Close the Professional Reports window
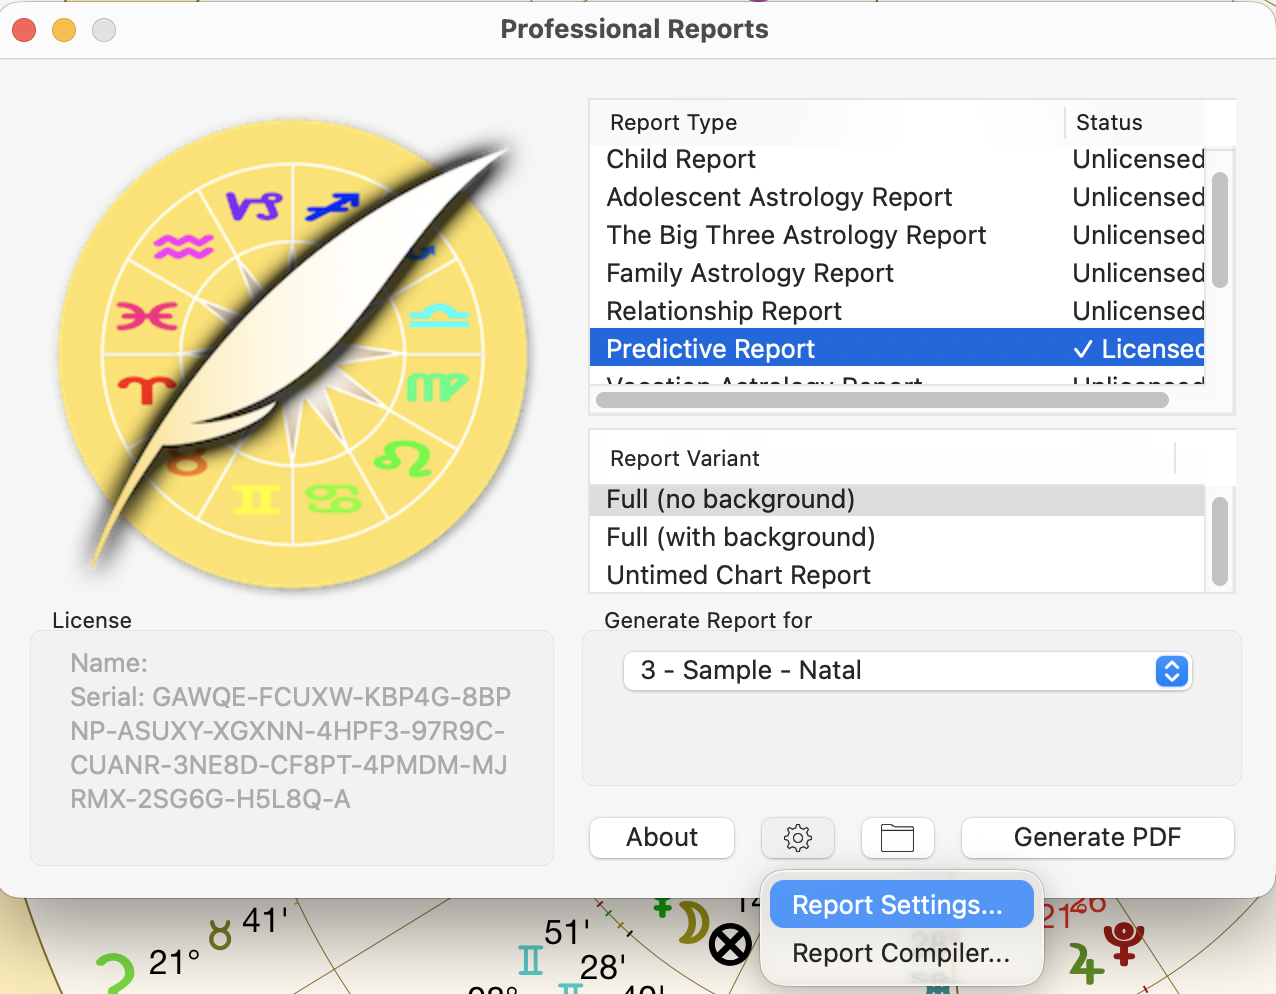The width and height of the screenshot is (1276, 994). coord(24,30)
